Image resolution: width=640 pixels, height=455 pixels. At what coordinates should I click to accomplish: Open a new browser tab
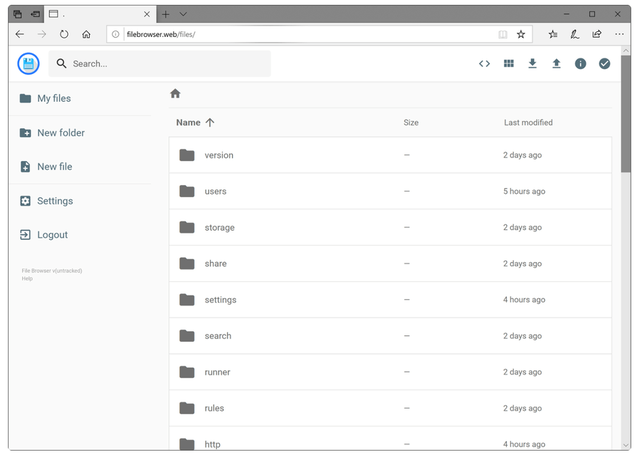(x=165, y=14)
